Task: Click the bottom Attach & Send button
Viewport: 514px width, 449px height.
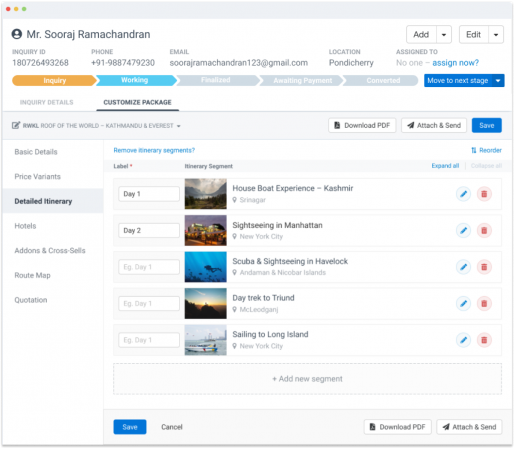Action: click(x=469, y=427)
